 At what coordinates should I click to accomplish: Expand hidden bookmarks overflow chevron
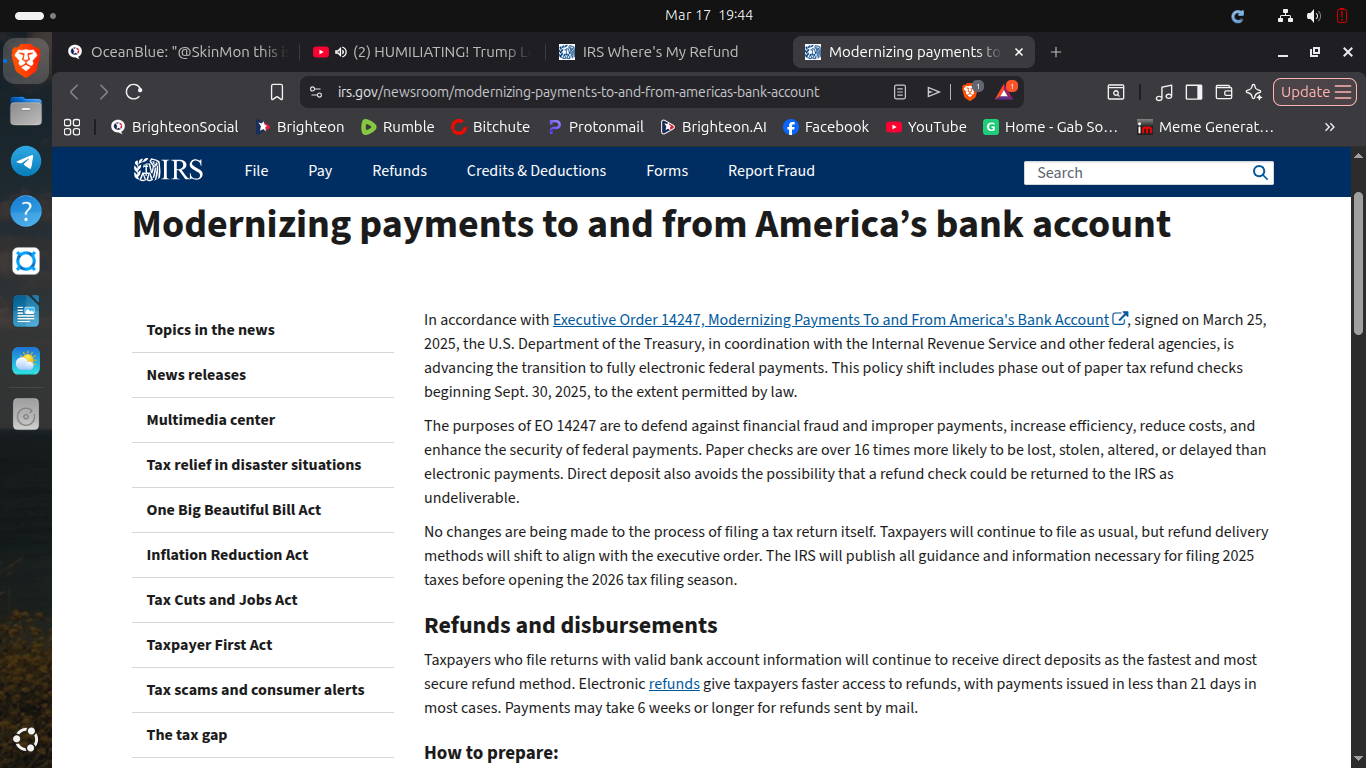pos(1329,127)
